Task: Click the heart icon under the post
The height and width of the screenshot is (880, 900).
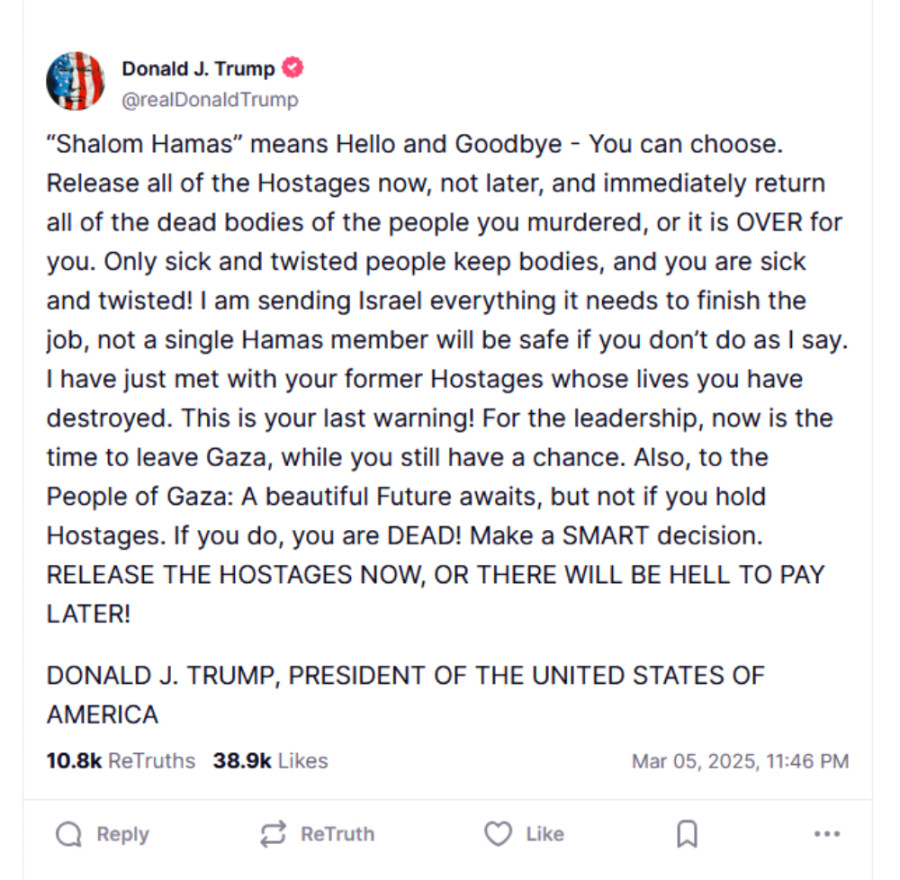Action: coord(497,833)
